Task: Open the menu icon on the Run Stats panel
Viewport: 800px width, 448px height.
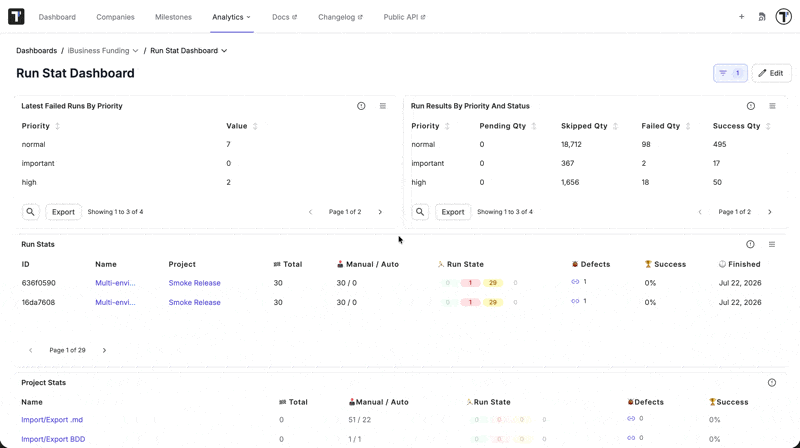Action: (772, 244)
